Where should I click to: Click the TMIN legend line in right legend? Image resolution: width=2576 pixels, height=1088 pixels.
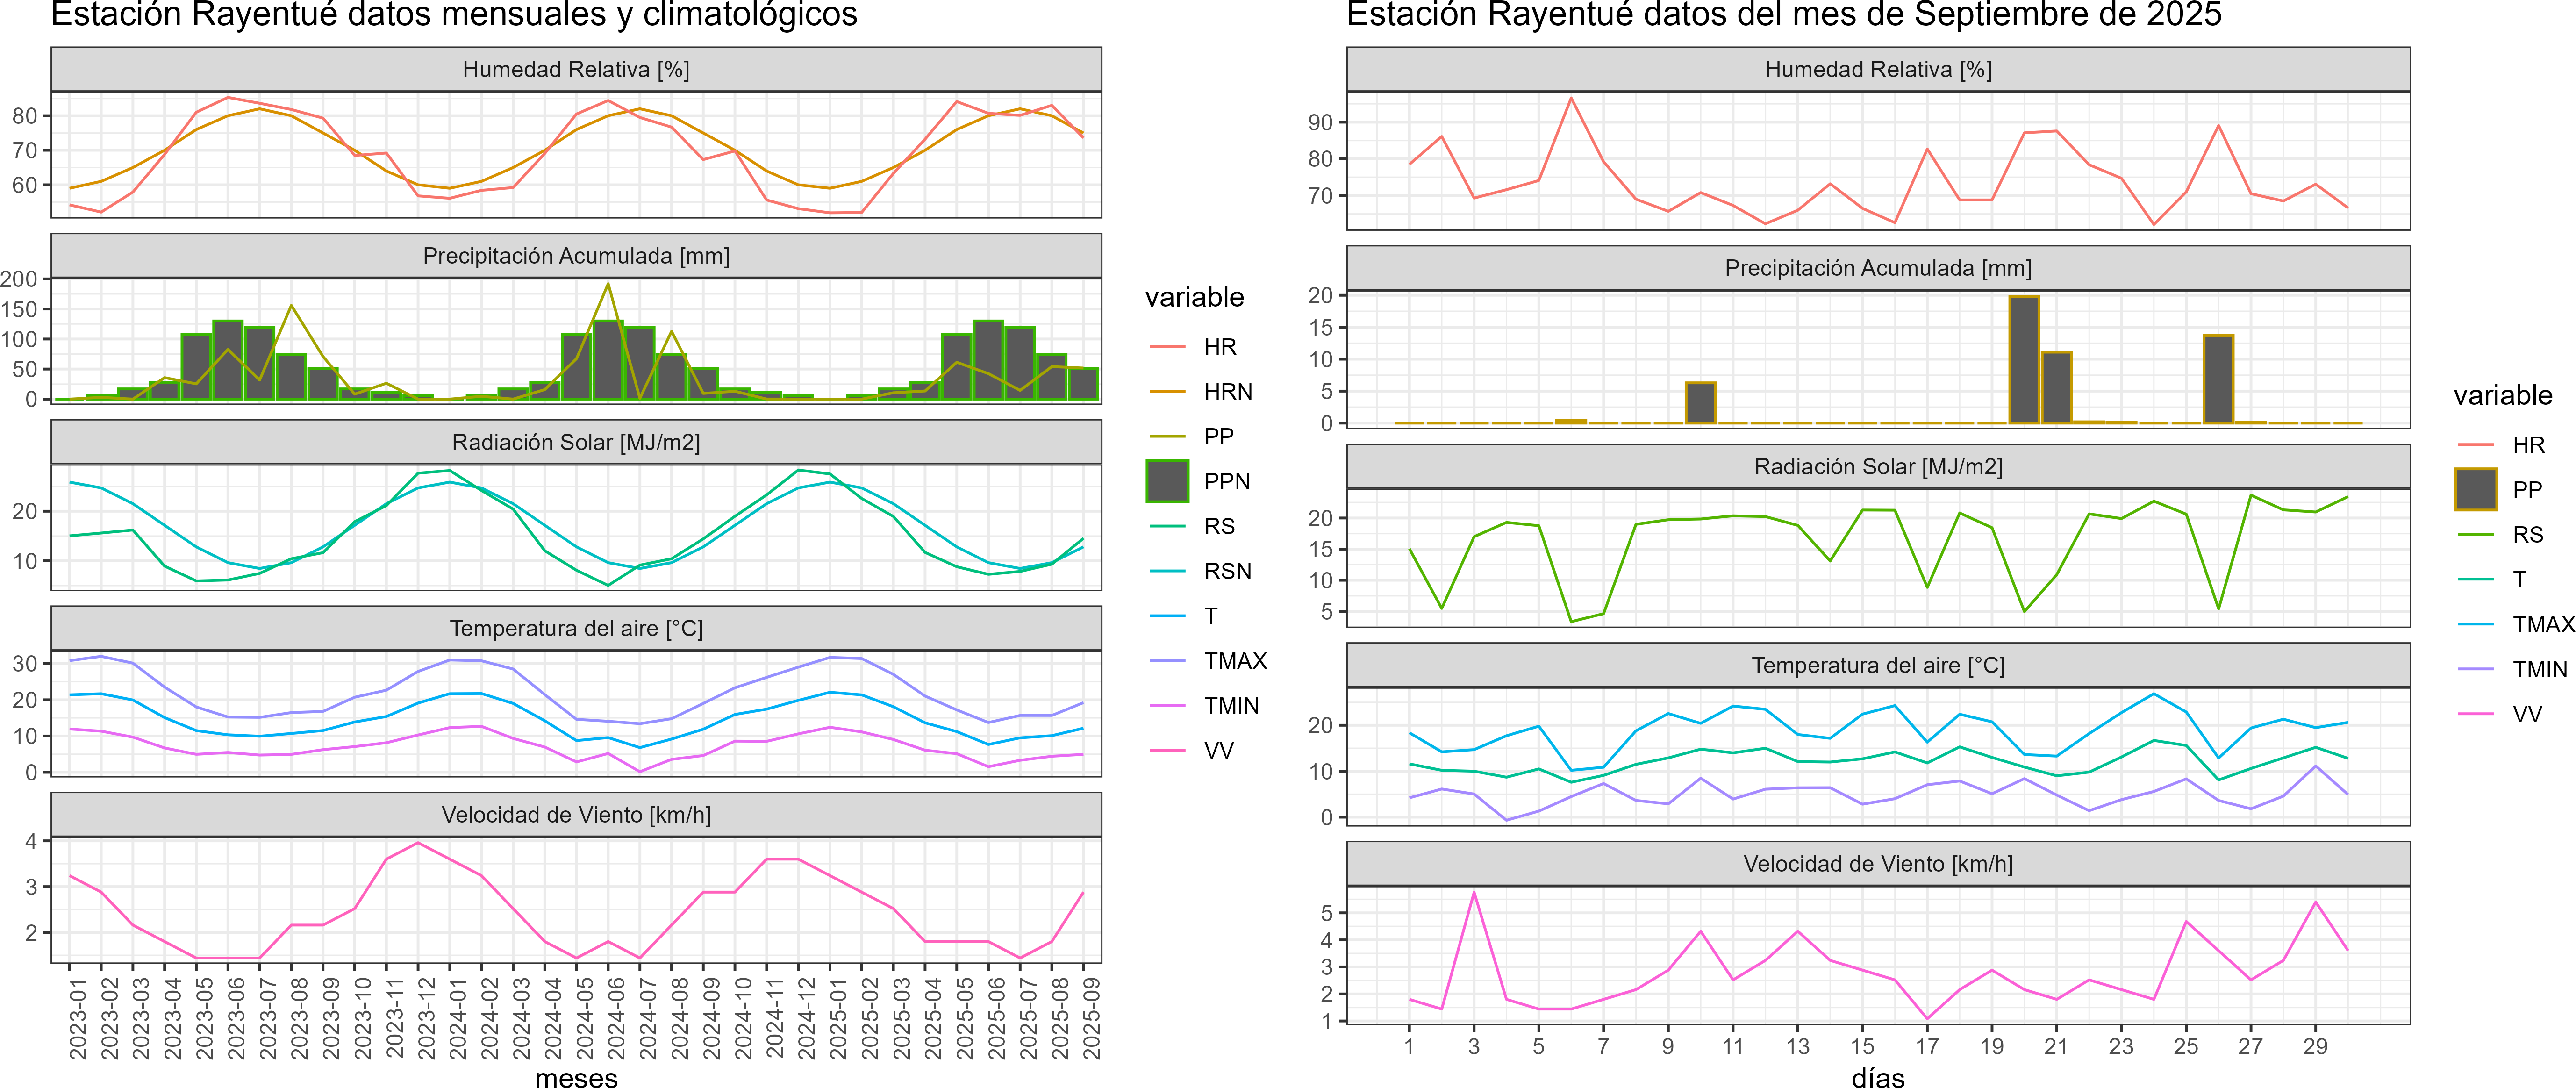click(x=2475, y=669)
